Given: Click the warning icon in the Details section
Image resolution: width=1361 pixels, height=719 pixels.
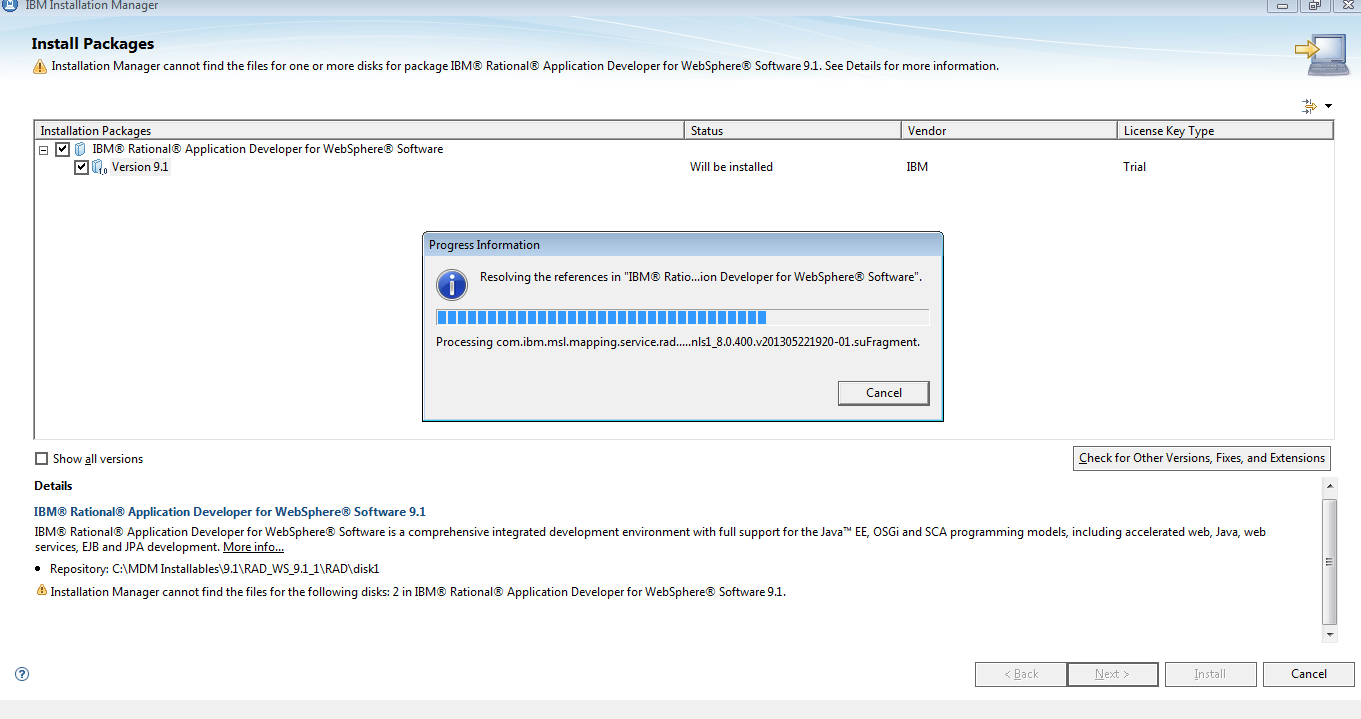Looking at the screenshot, I should pyautogui.click(x=41, y=591).
